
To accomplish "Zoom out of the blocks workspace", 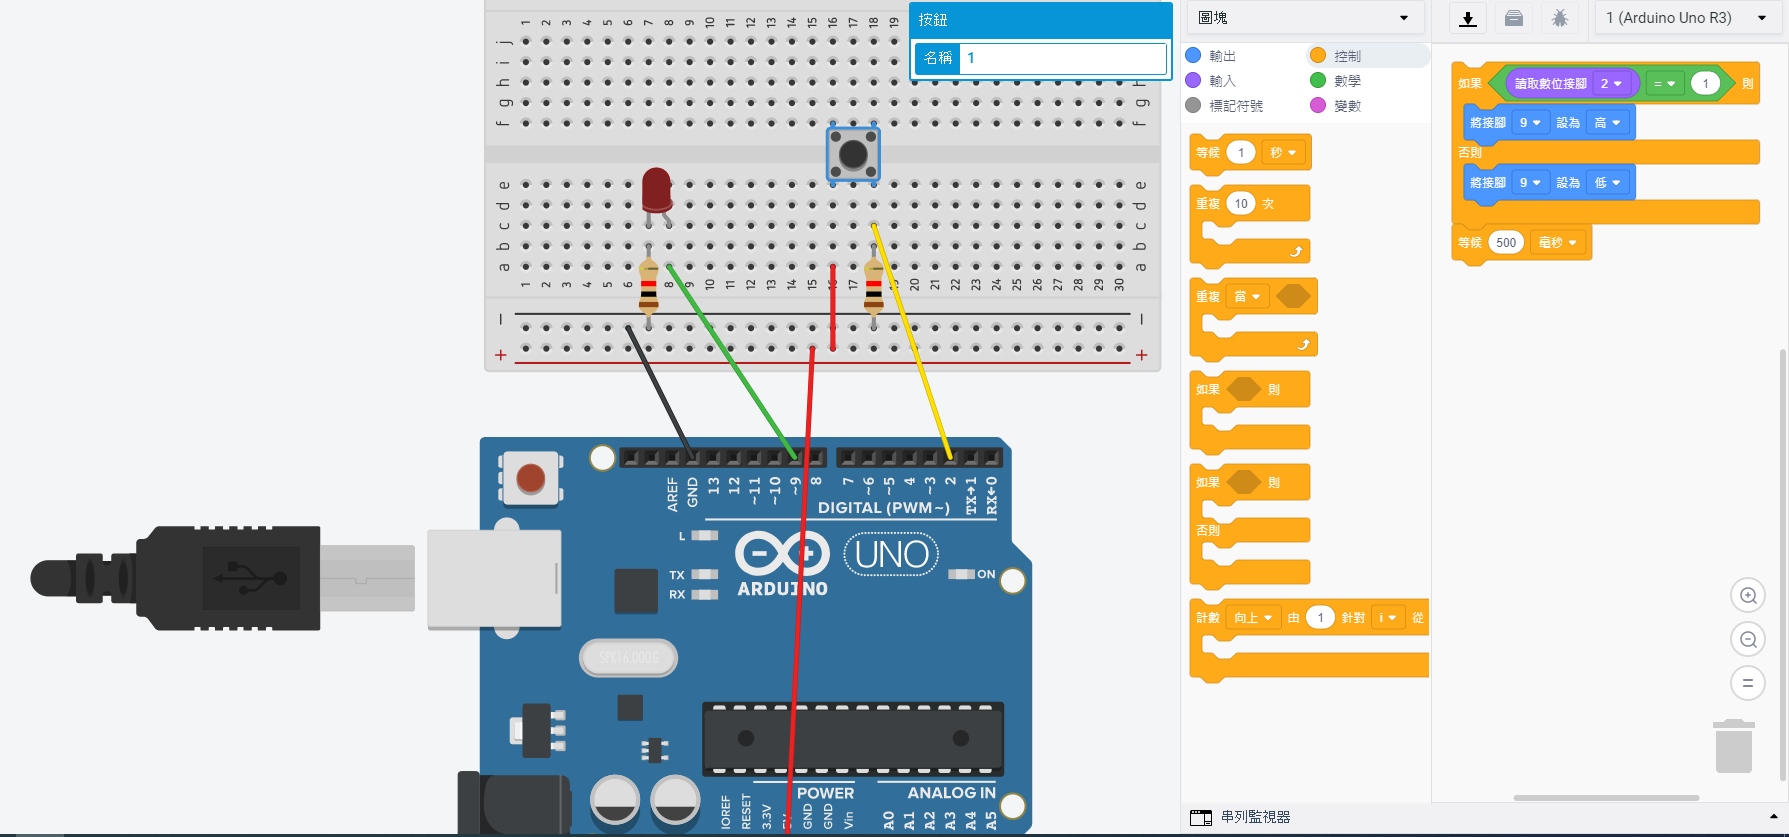I will (x=1747, y=640).
